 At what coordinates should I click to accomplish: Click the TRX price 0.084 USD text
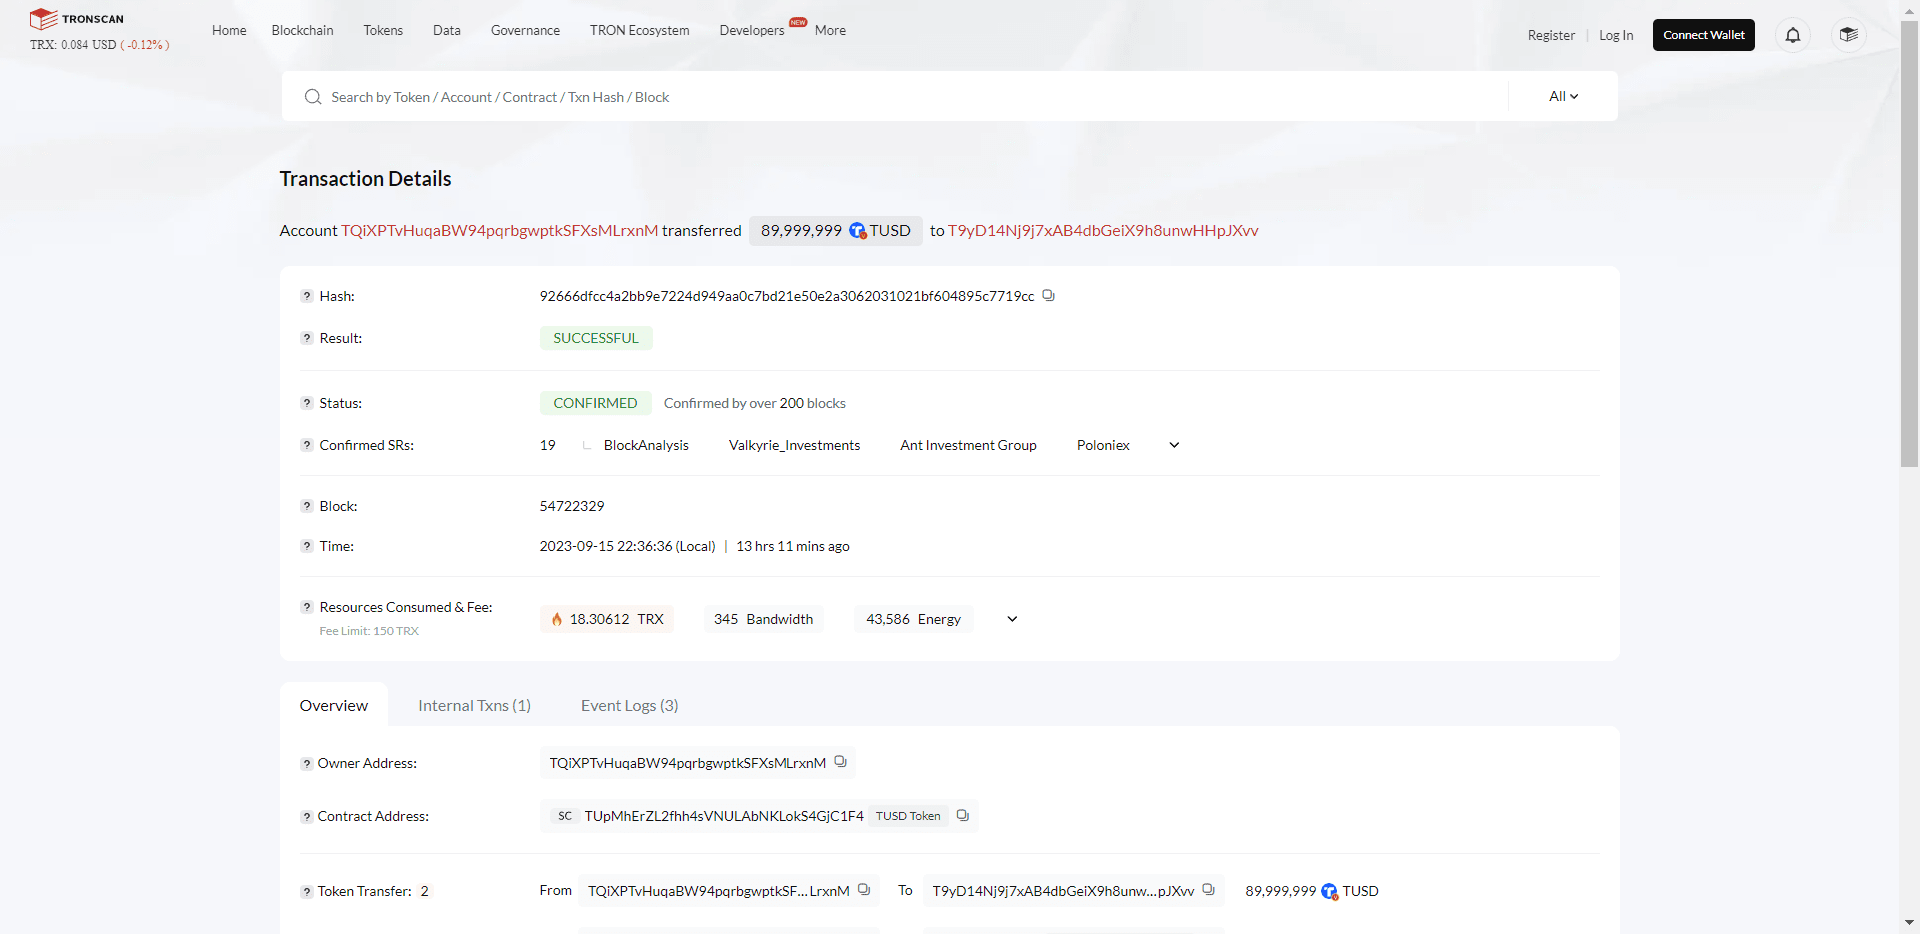pos(99,45)
